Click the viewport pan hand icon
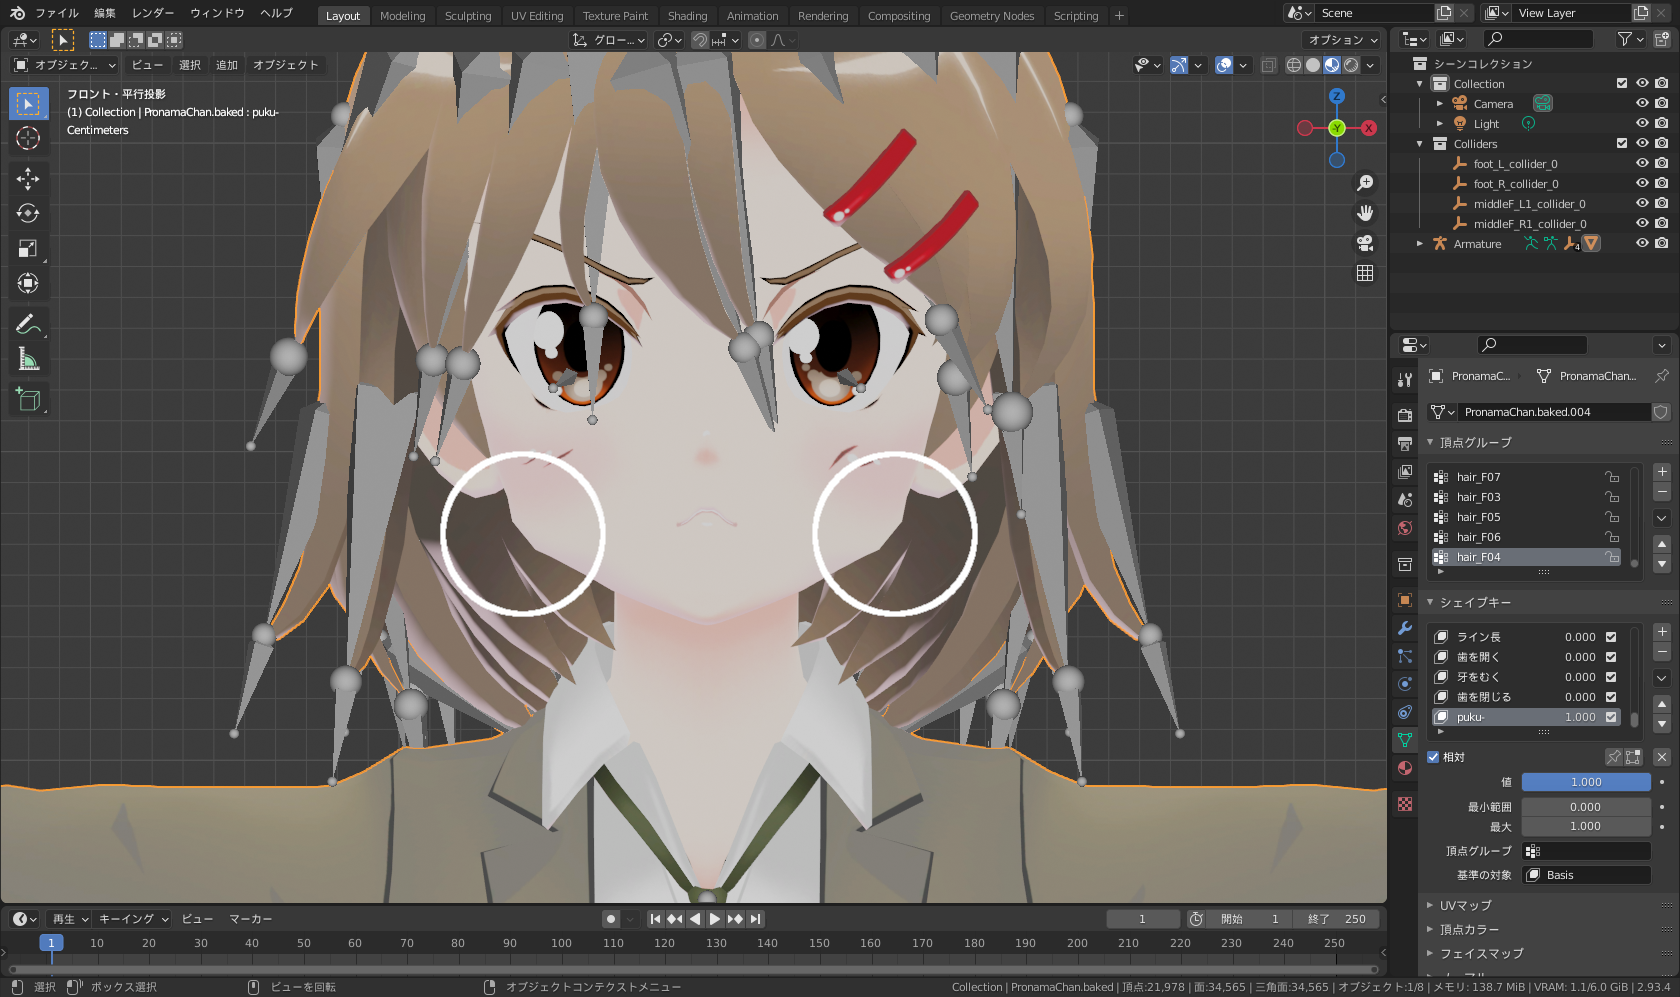The height and width of the screenshot is (997, 1680). click(x=1365, y=213)
